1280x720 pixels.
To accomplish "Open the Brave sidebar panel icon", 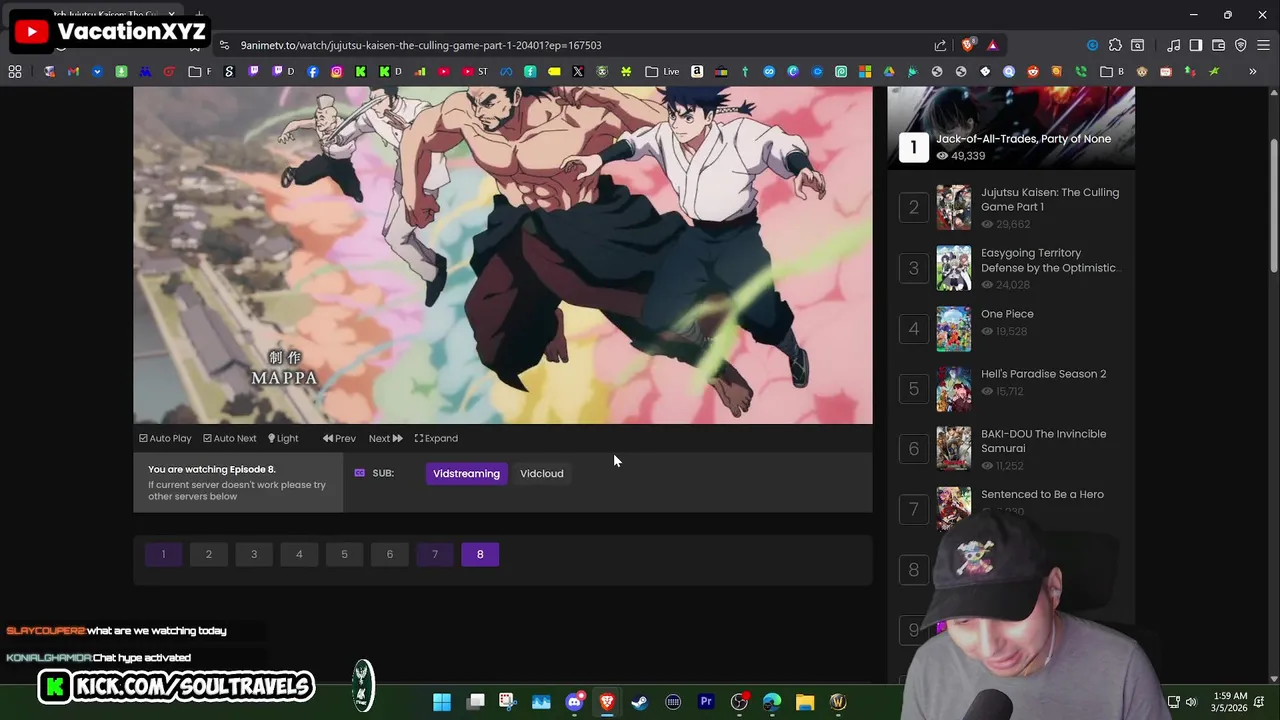I will [1196, 45].
